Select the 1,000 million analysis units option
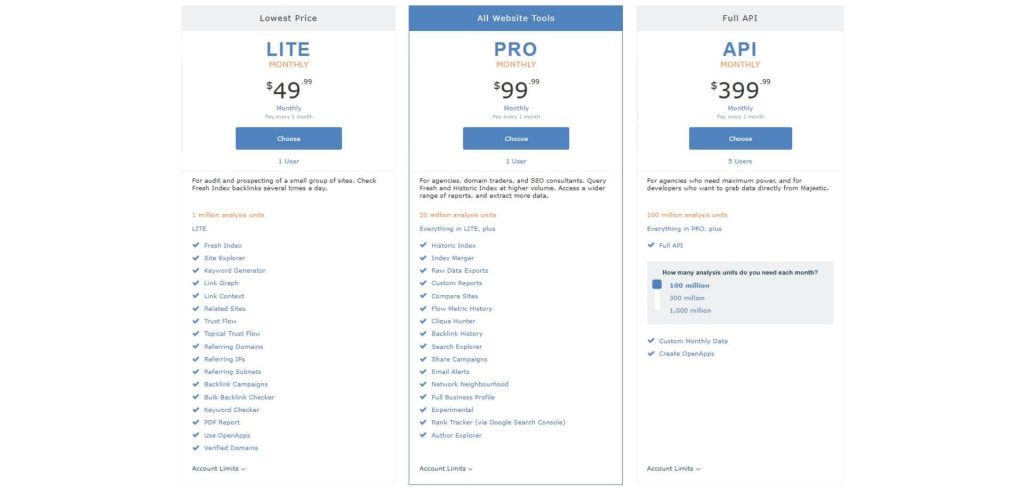1024x491 pixels. pos(690,310)
